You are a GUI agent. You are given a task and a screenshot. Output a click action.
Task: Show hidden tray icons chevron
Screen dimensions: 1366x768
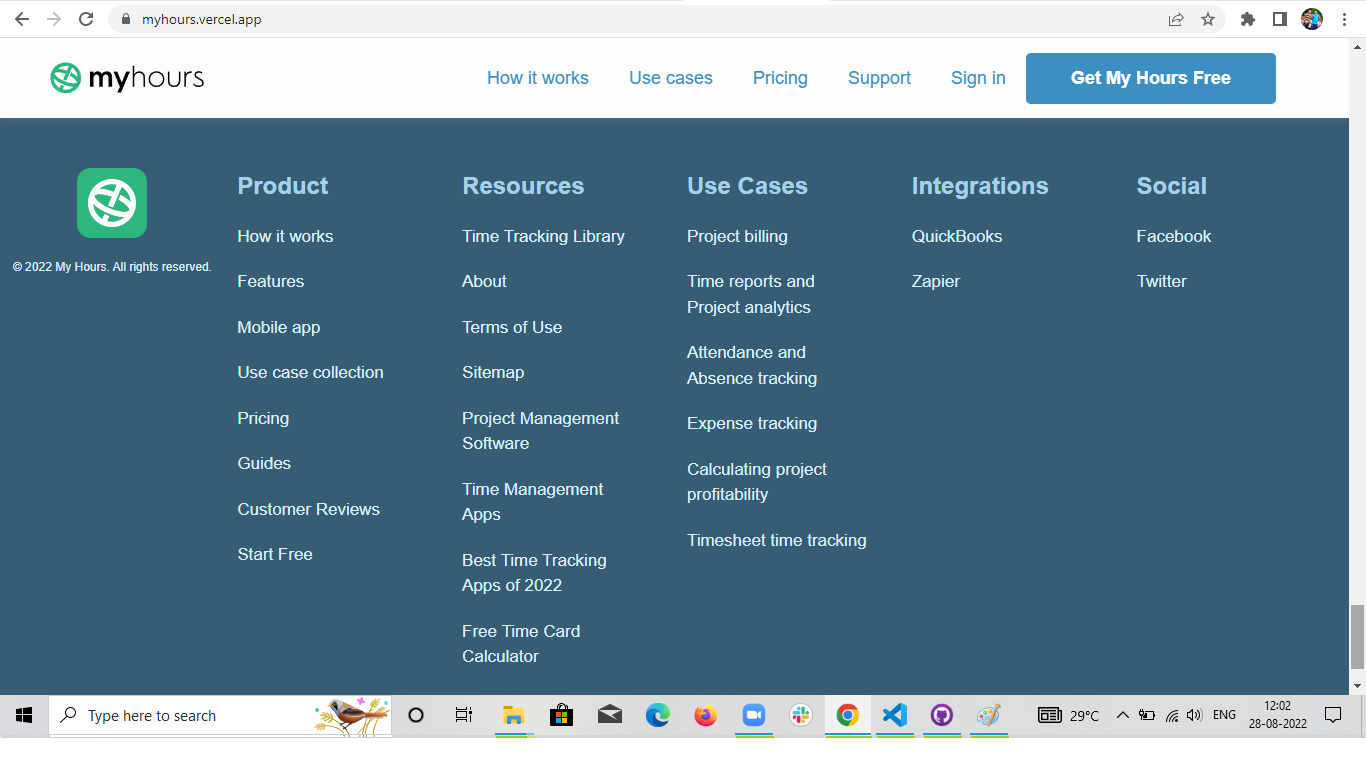click(1122, 715)
